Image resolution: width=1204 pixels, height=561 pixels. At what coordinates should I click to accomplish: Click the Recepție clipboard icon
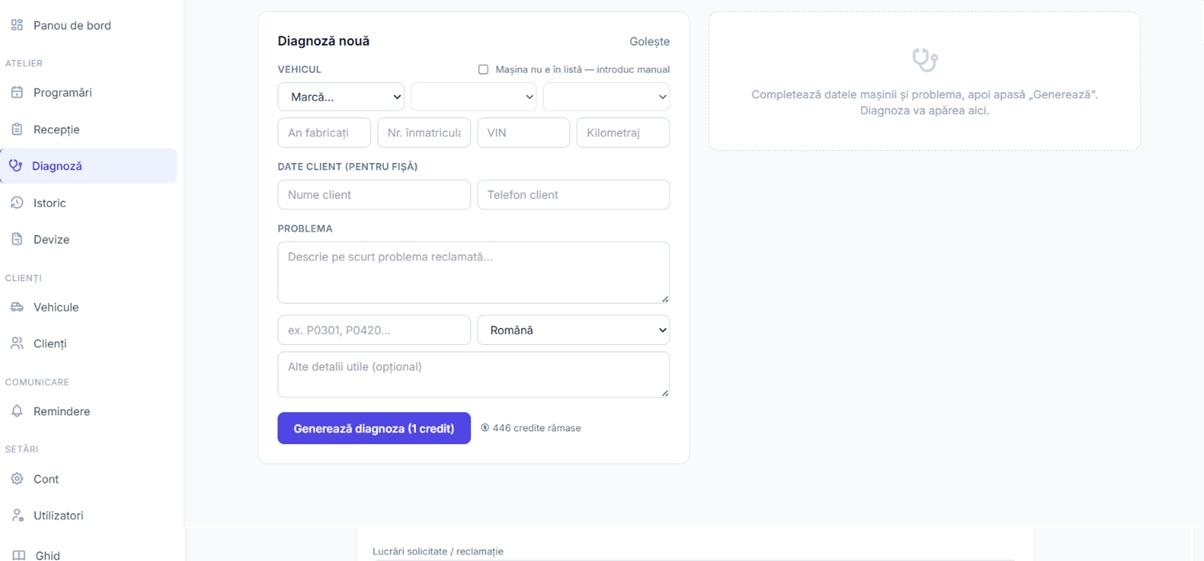coord(17,129)
